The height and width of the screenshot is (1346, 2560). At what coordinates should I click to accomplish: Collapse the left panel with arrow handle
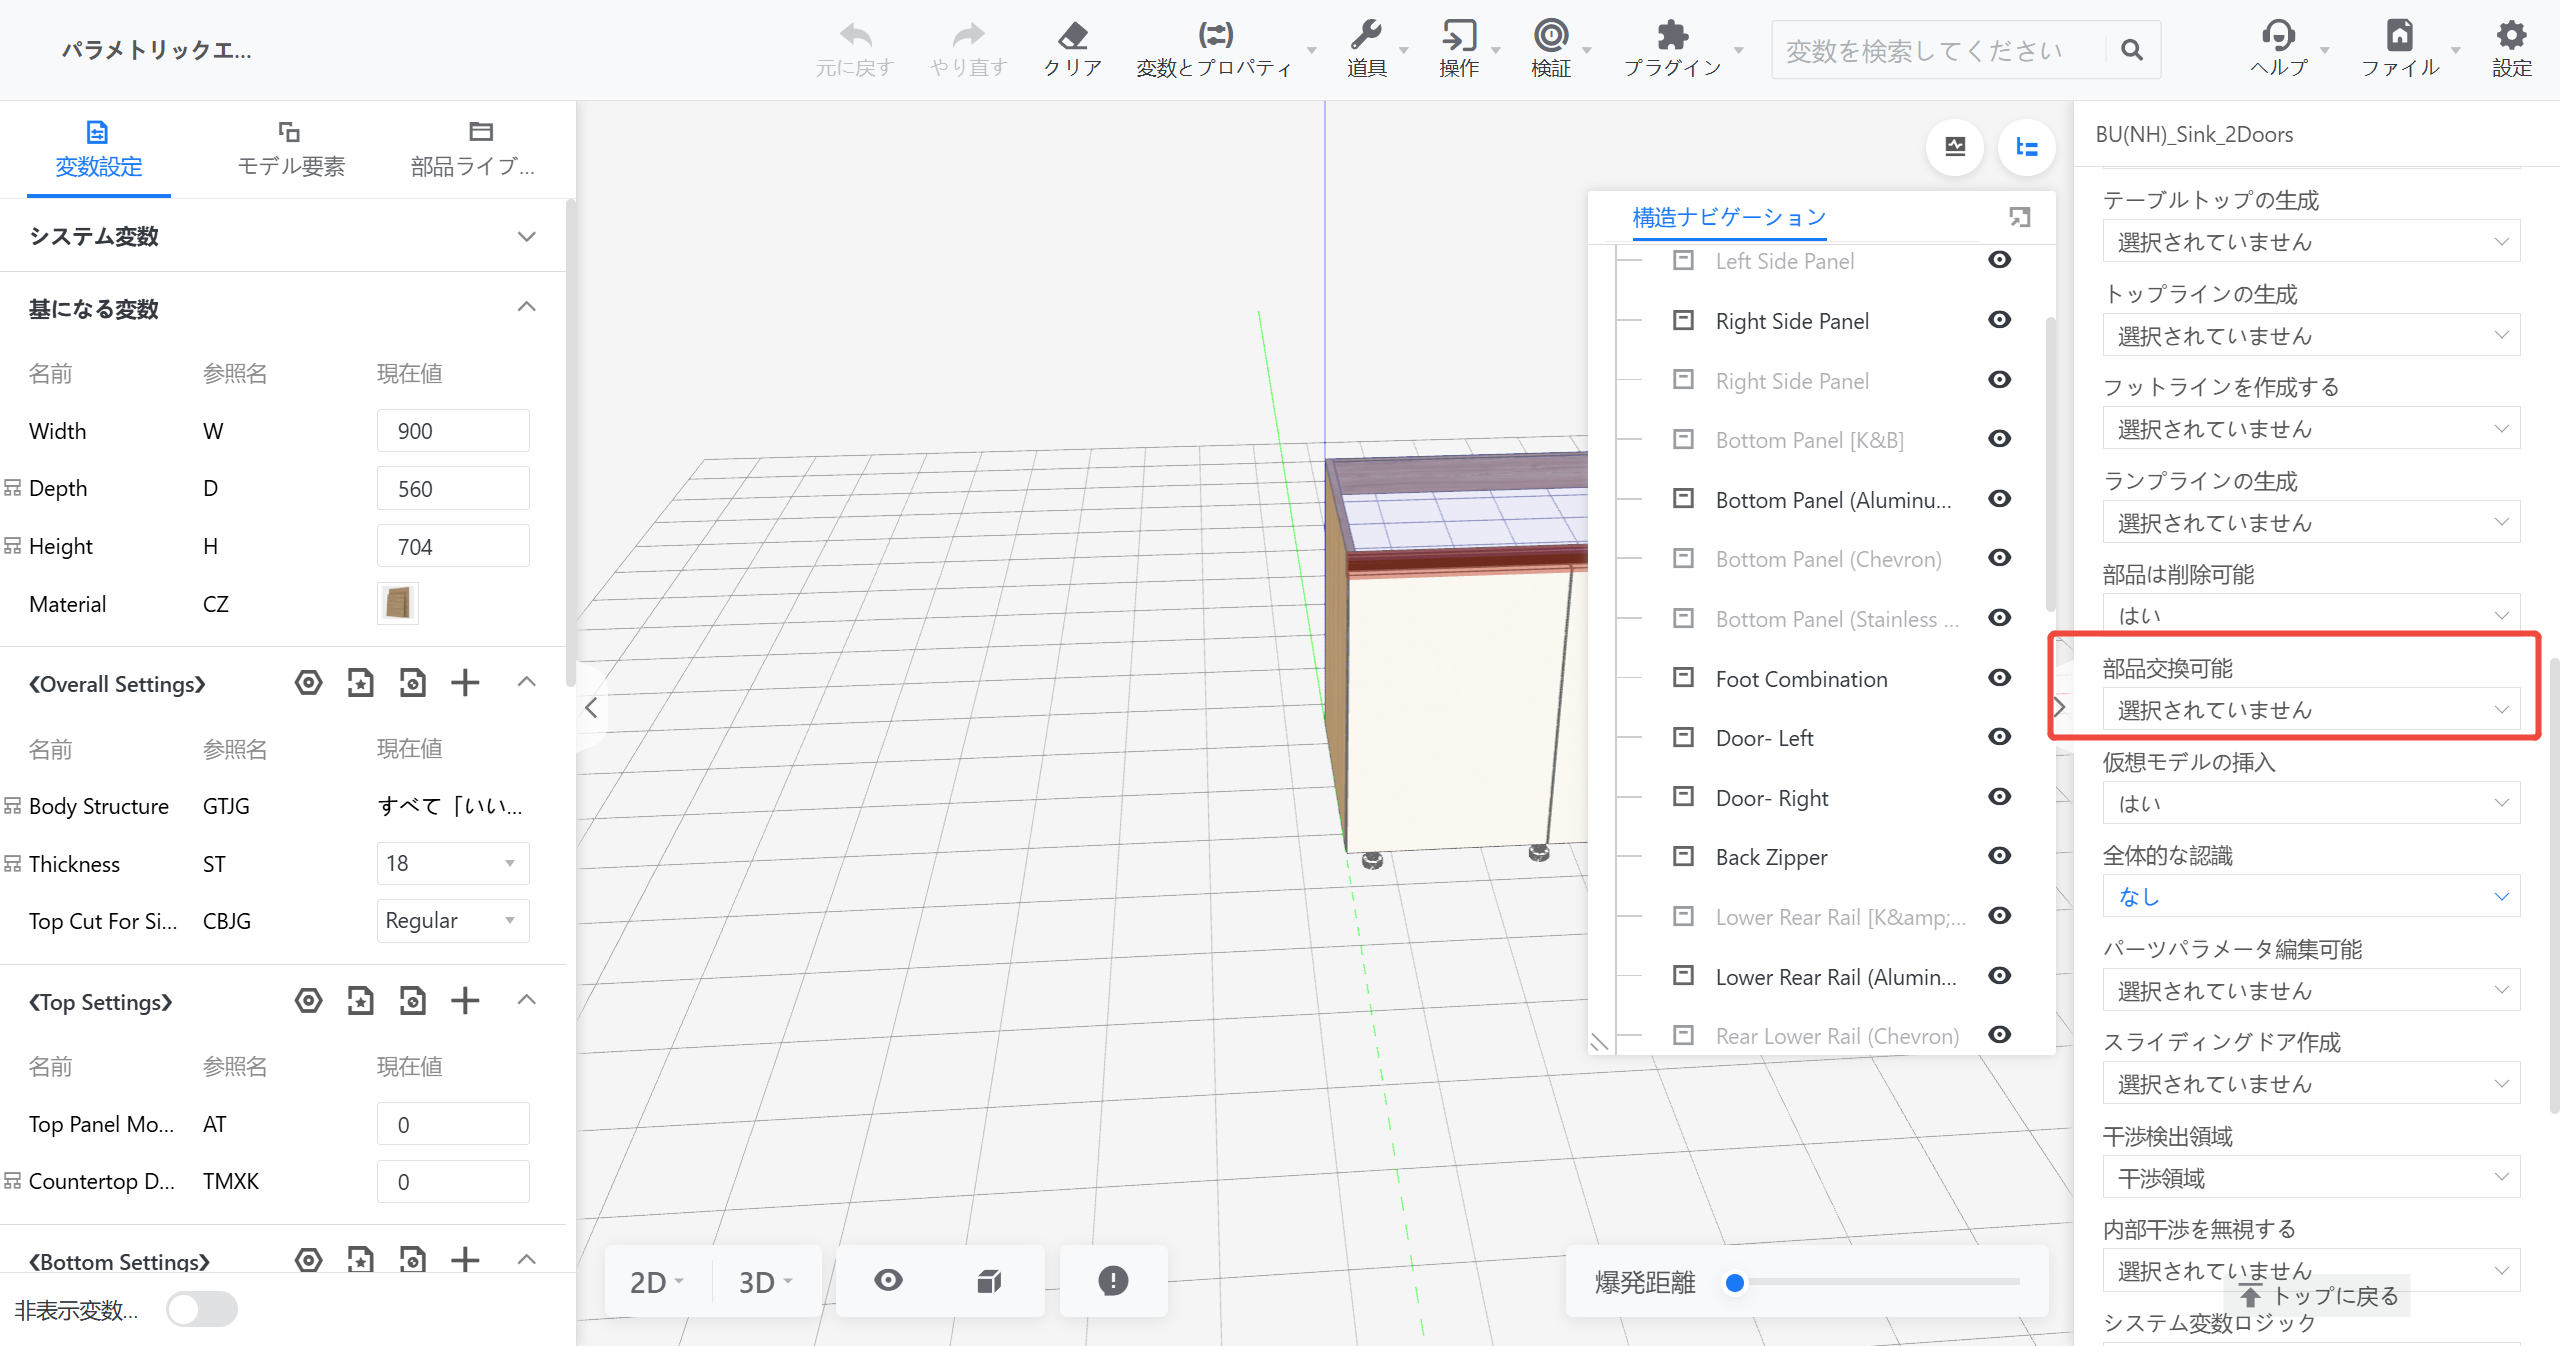[x=592, y=708]
